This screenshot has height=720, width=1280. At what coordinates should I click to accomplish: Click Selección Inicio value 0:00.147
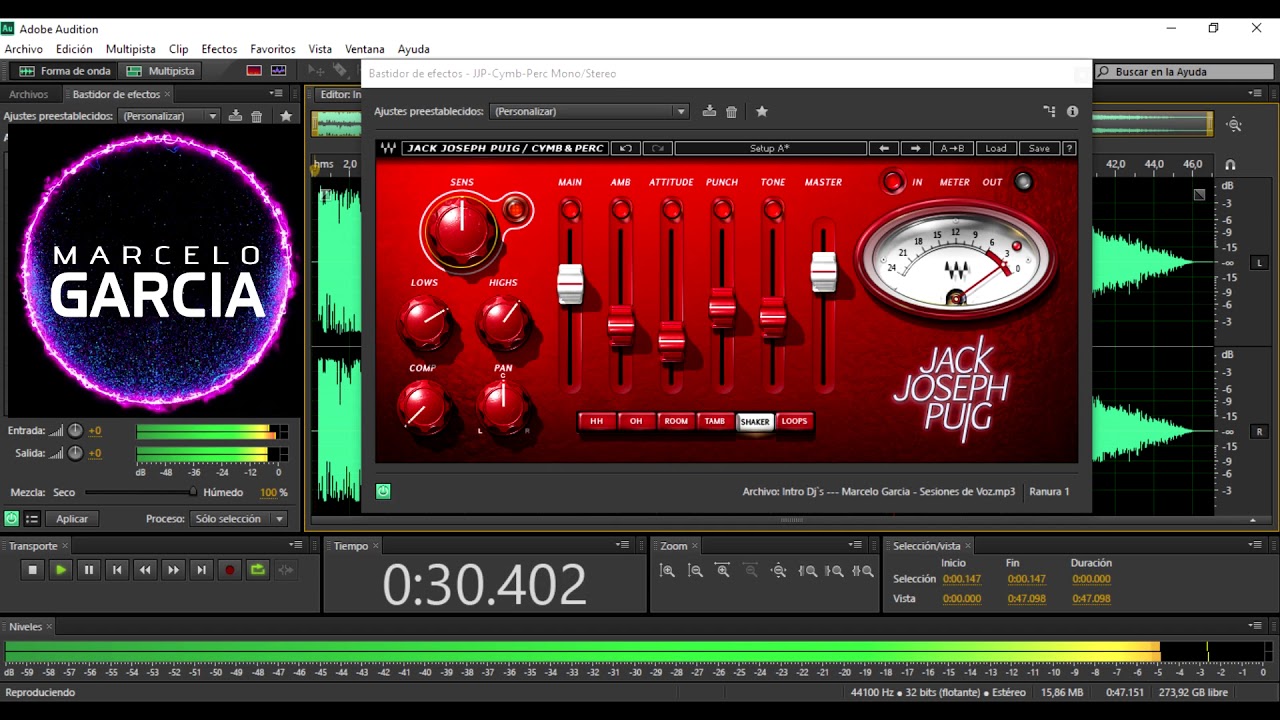coord(962,579)
